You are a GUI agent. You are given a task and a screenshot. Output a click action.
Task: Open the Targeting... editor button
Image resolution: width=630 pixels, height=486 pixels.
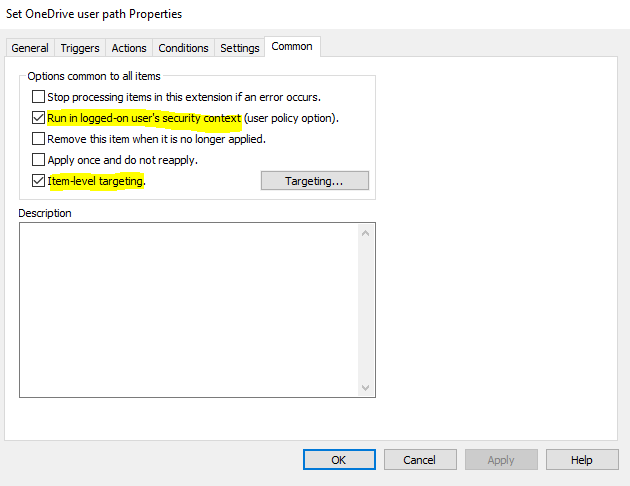(x=314, y=181)
